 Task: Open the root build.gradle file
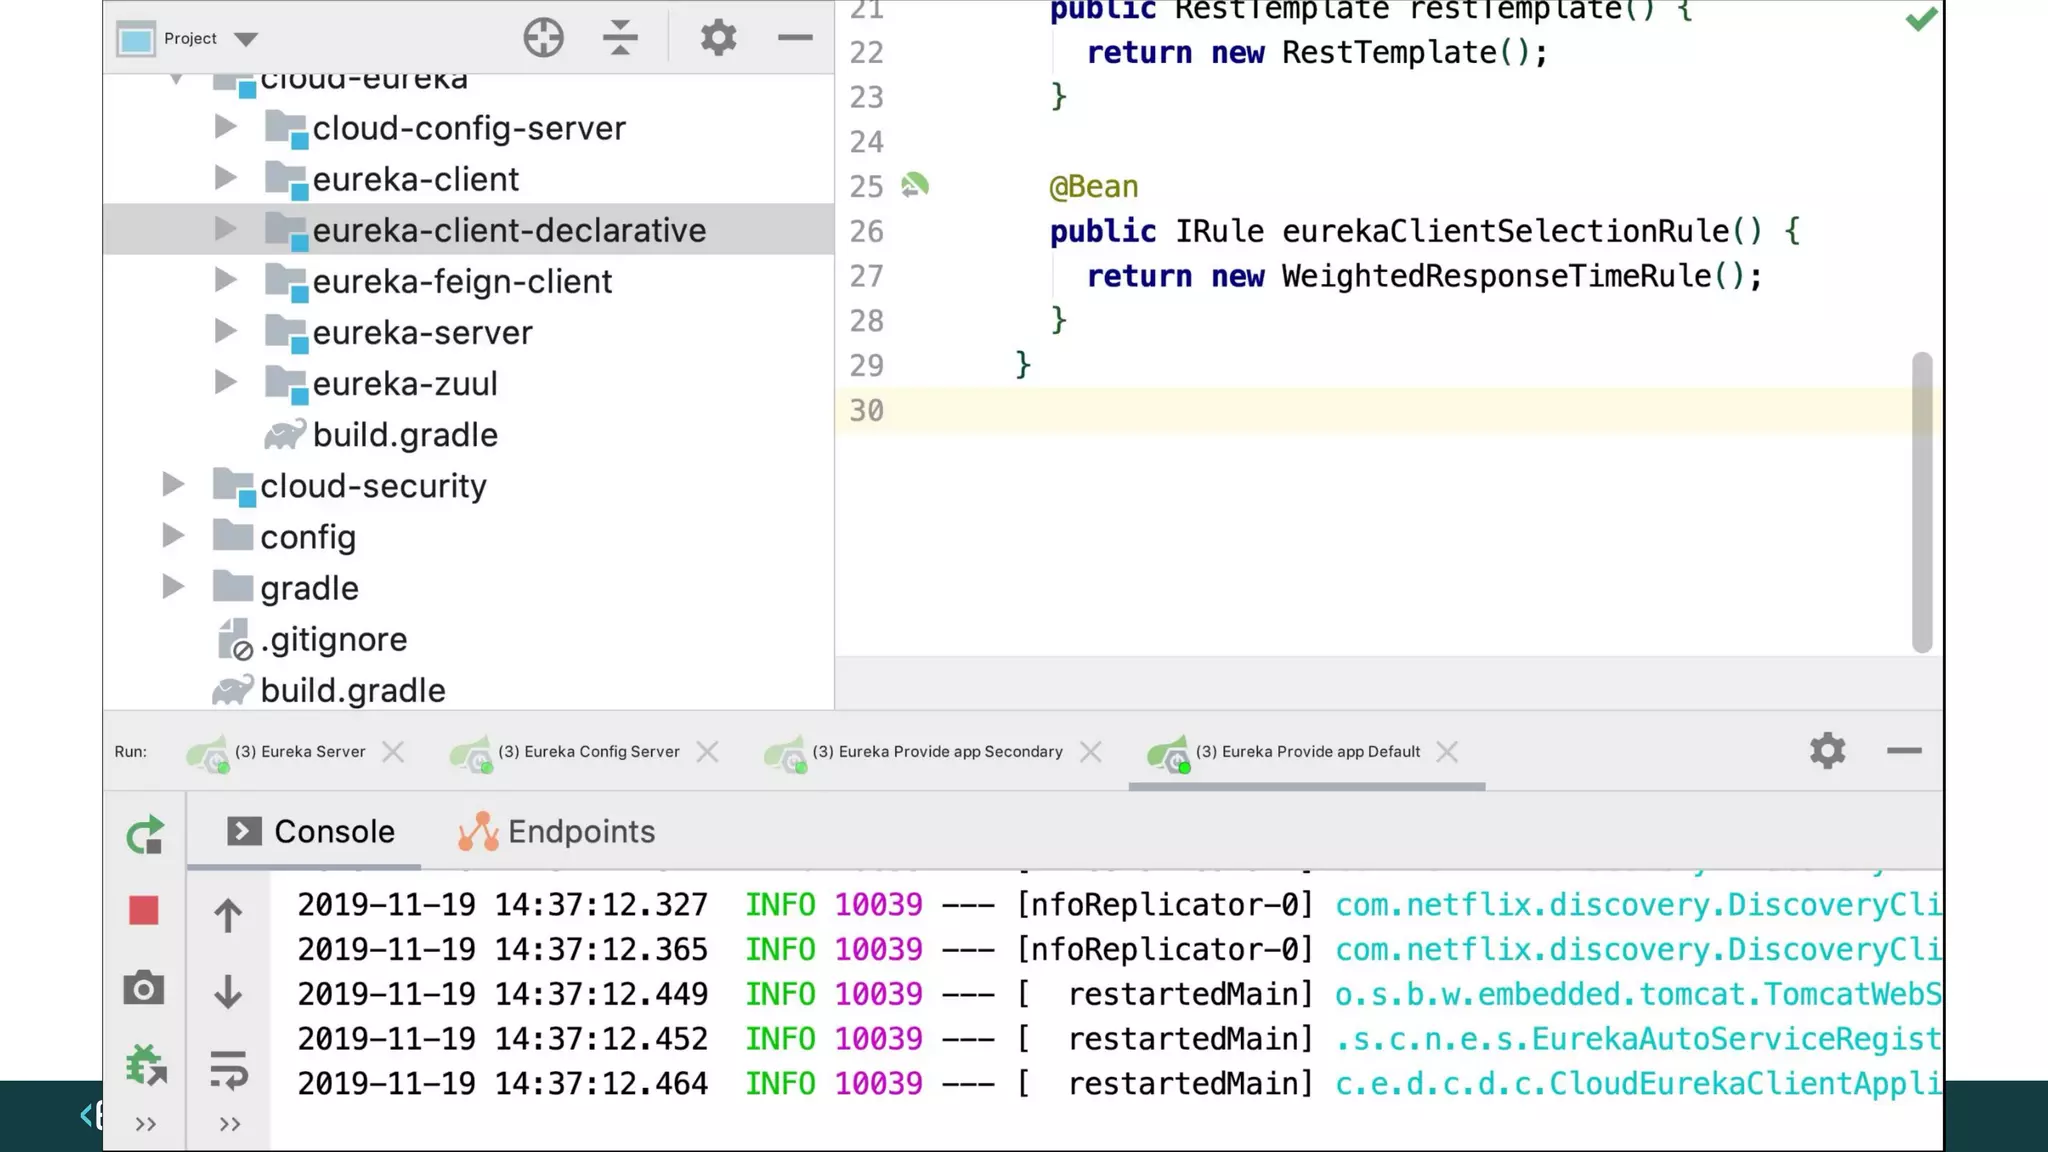(352, 690)
